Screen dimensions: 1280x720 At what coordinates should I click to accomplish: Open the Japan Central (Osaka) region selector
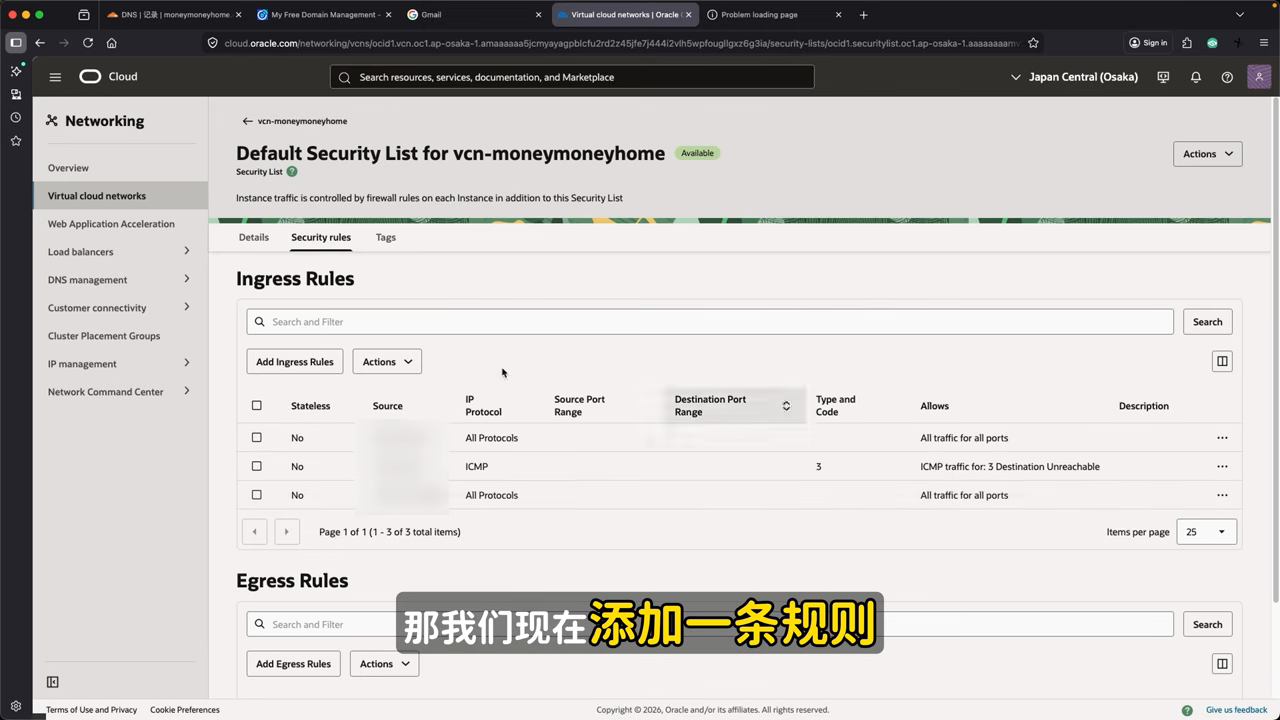tap(1074, 77)
